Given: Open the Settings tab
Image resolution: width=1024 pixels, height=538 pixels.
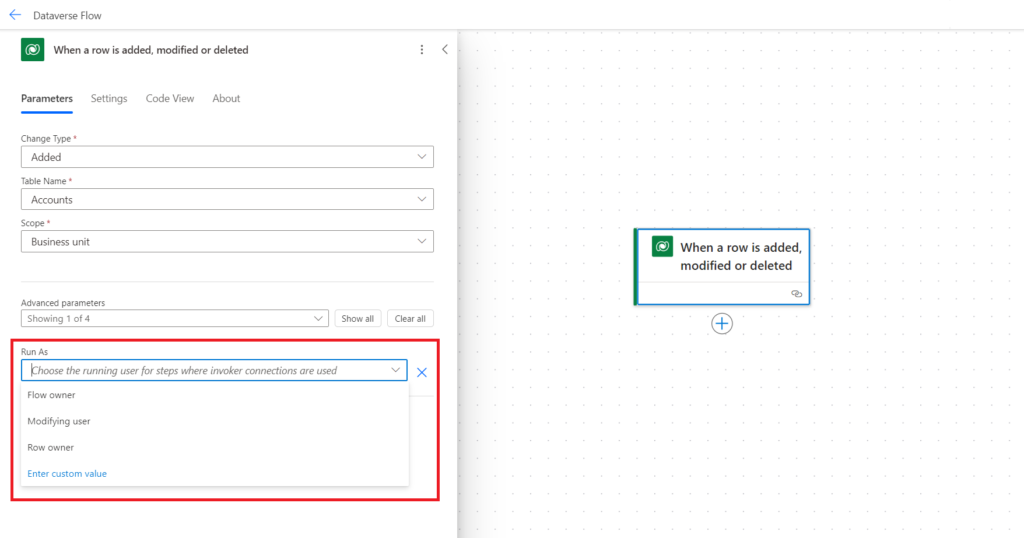Looking at the screenshot, I should 109,99.
